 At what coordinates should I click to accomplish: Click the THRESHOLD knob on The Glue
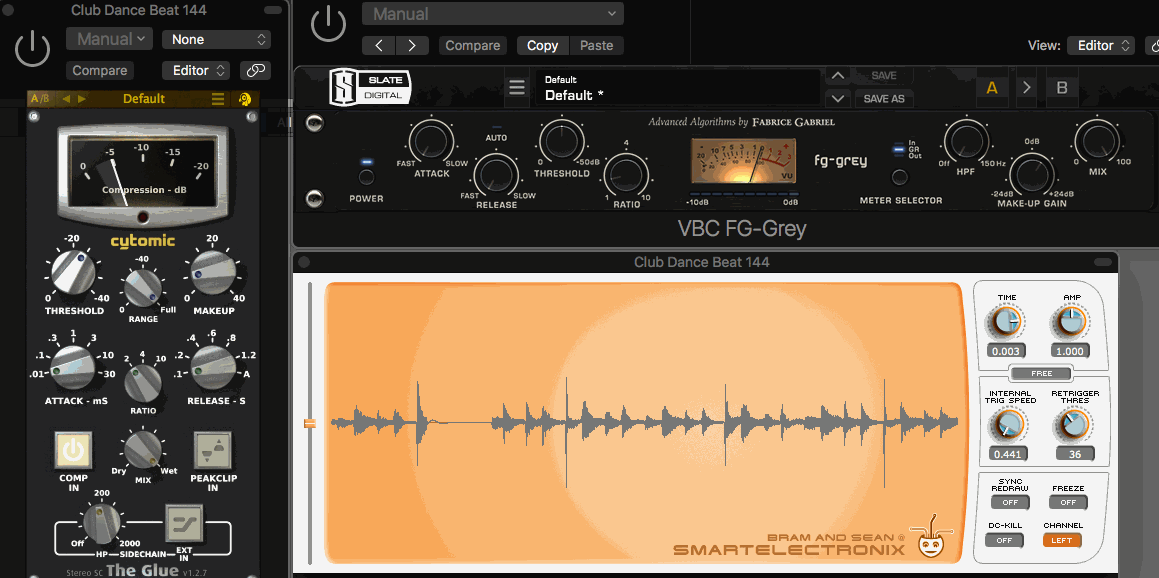74,273
